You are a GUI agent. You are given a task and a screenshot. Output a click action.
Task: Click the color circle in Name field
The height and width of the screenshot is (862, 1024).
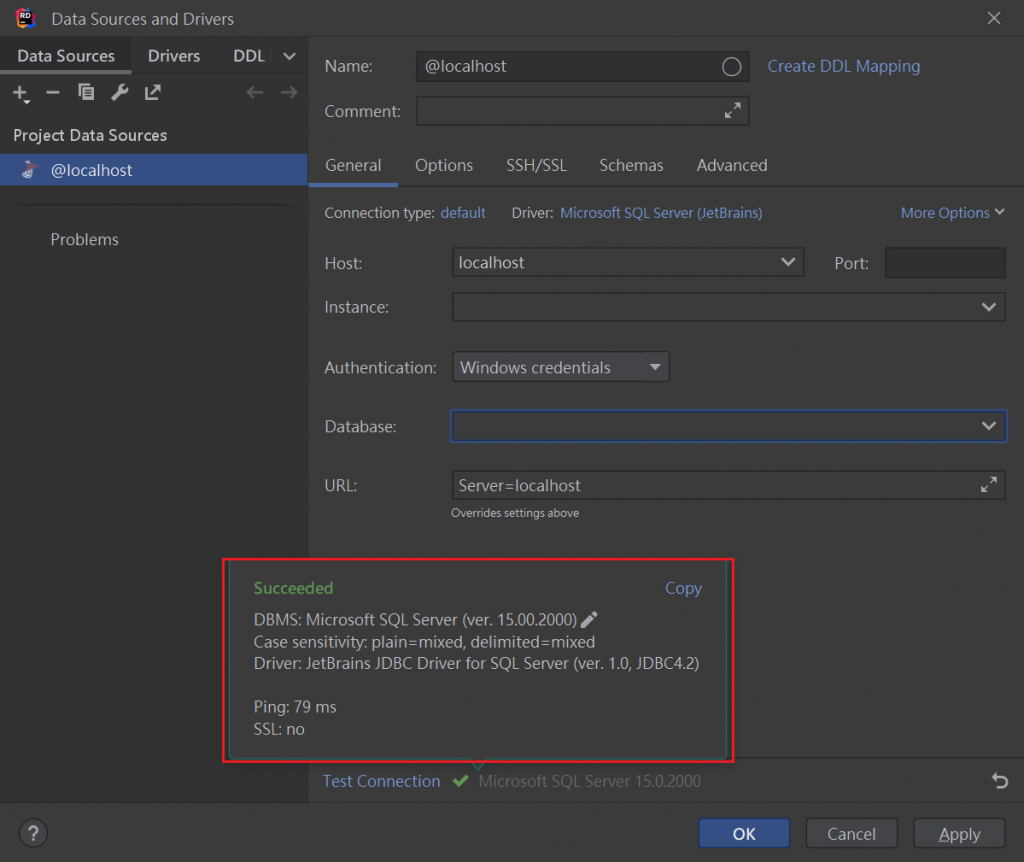pyautogui.click(x=731, y=67)
